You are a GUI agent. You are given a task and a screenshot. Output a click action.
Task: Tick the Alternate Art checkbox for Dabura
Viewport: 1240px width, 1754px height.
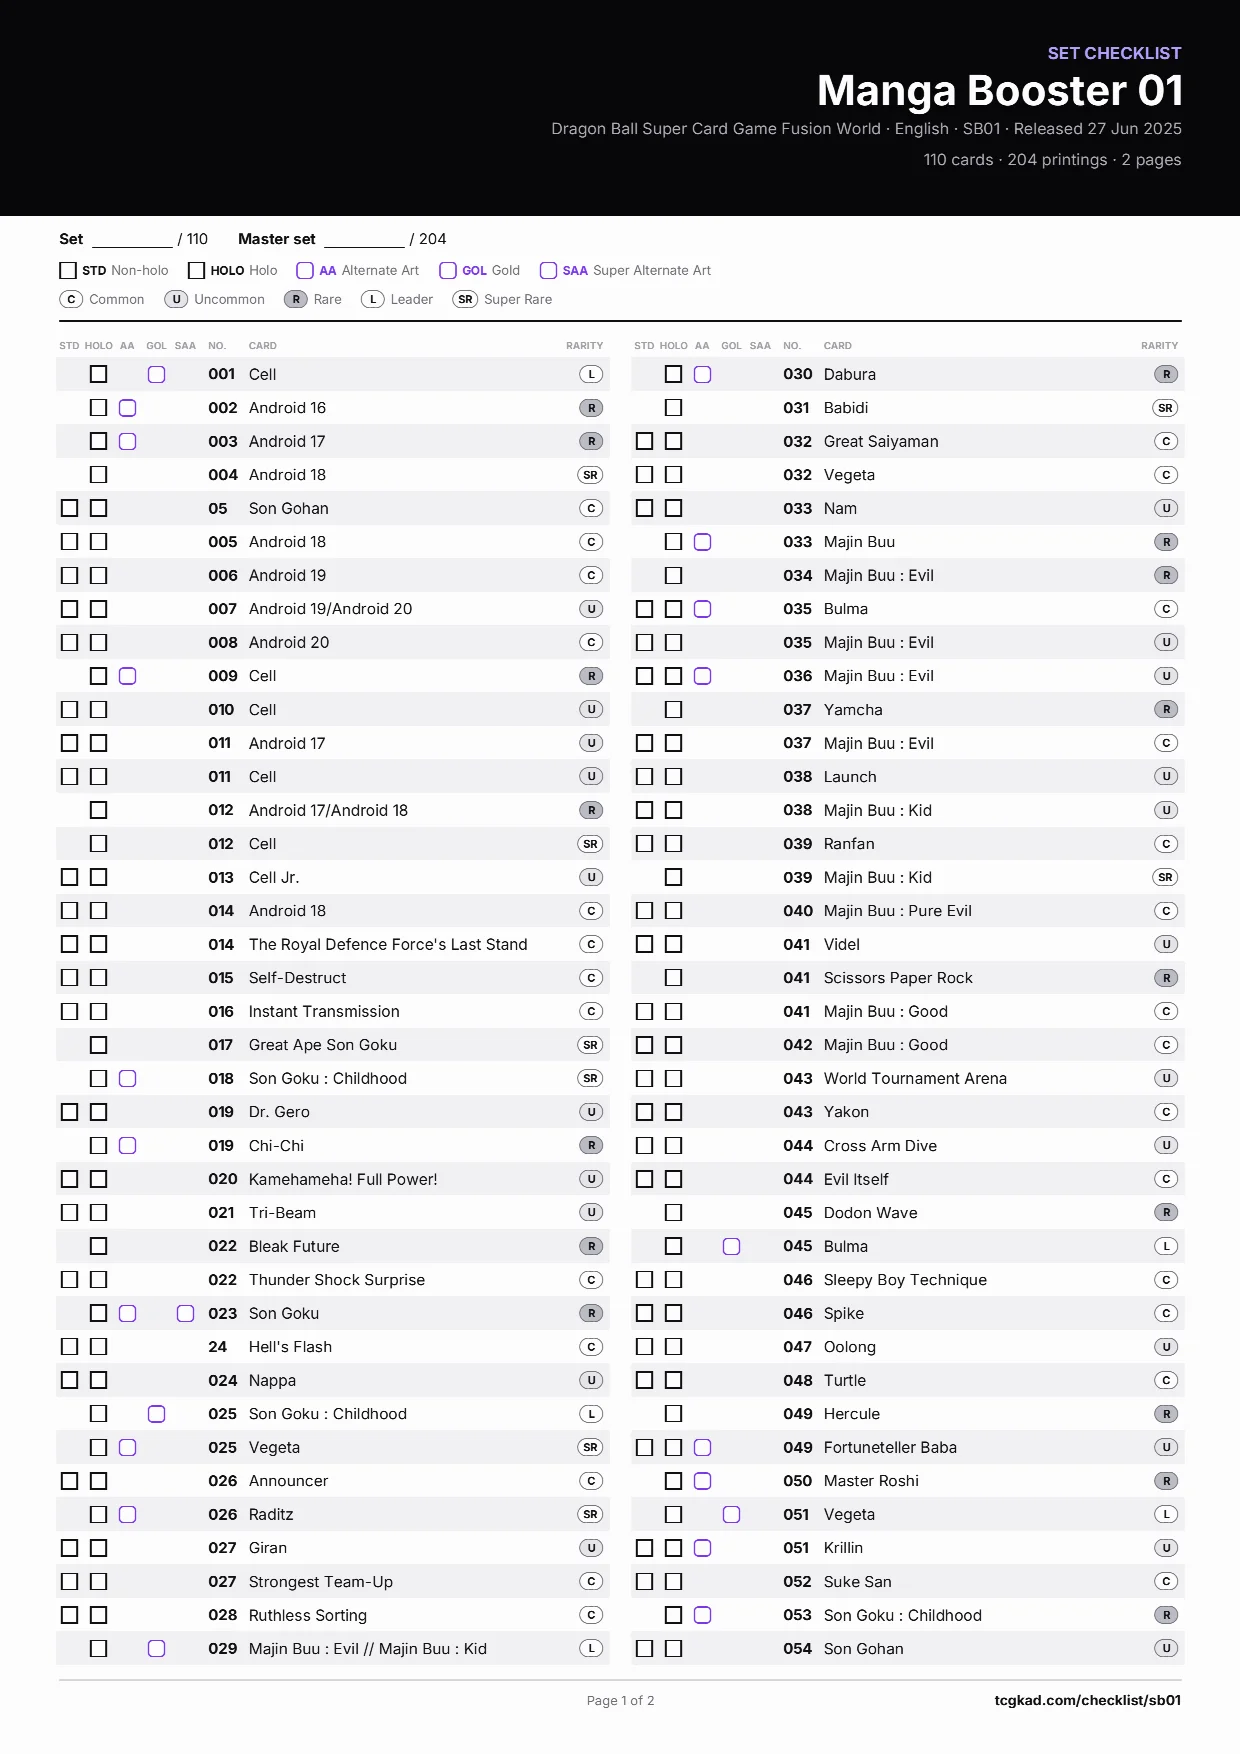(703, 374)
